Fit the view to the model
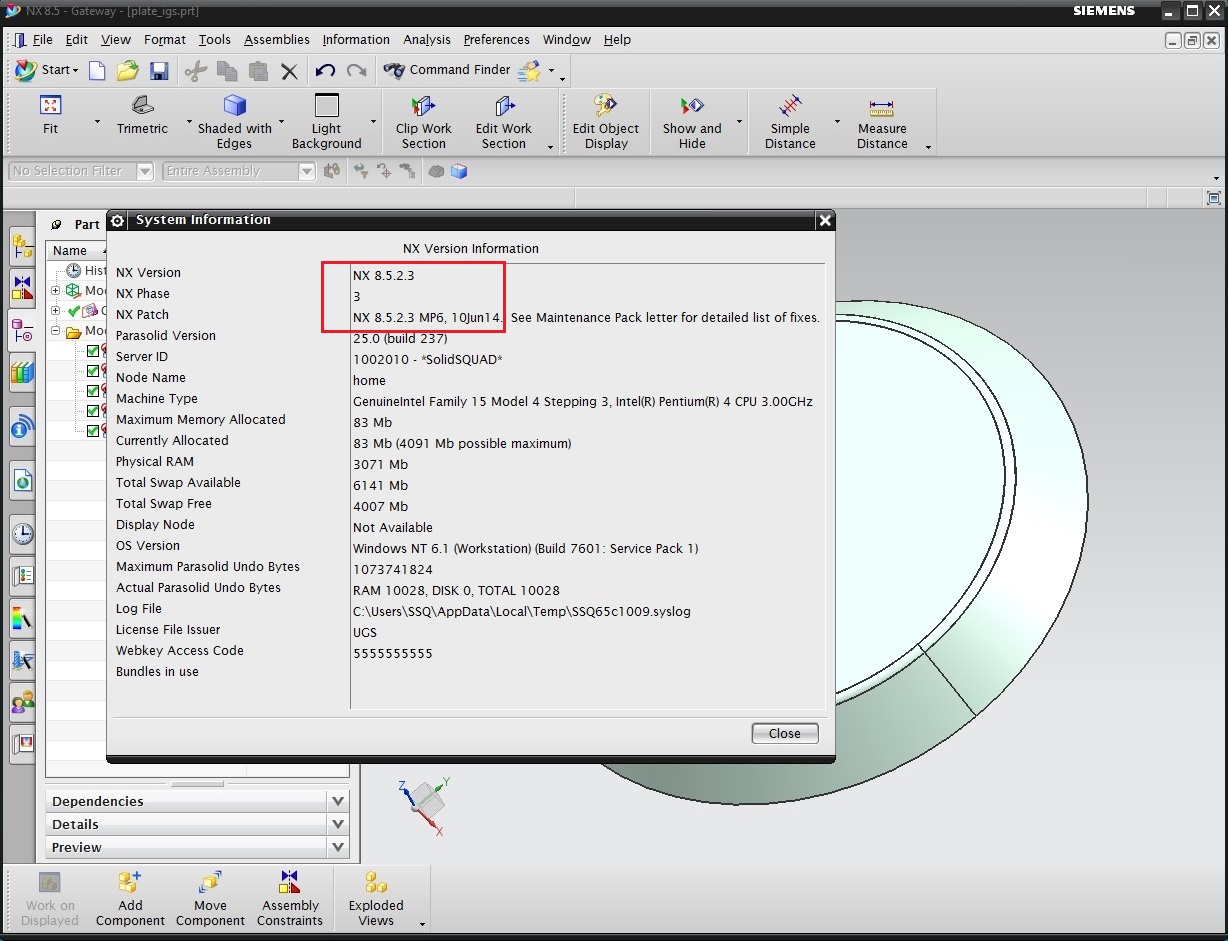 tap(50, 115)
